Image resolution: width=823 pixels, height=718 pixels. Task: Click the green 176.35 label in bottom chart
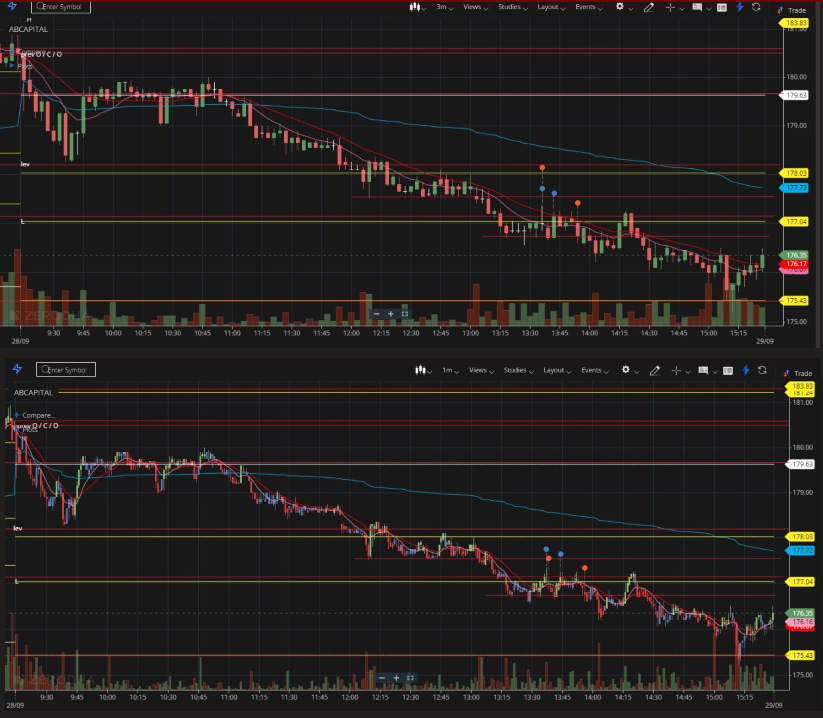801,613
